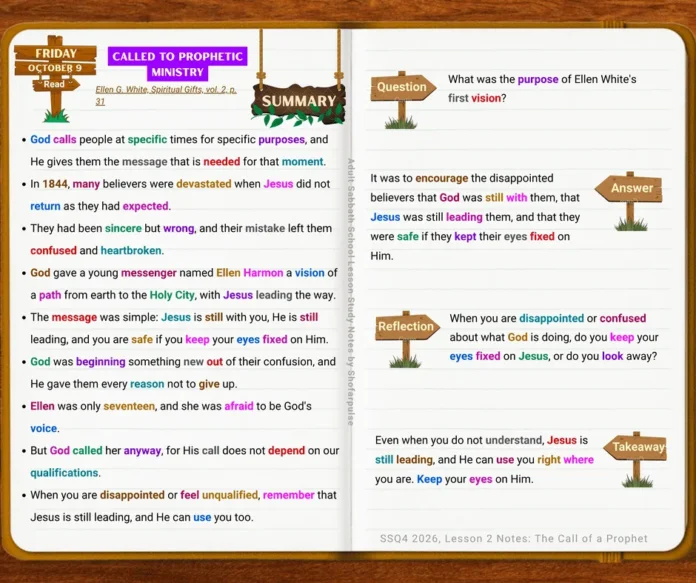Click the word "remember"
Viewport: 696px width, 583px height.
pyautogui.click(x=289, y=495)
